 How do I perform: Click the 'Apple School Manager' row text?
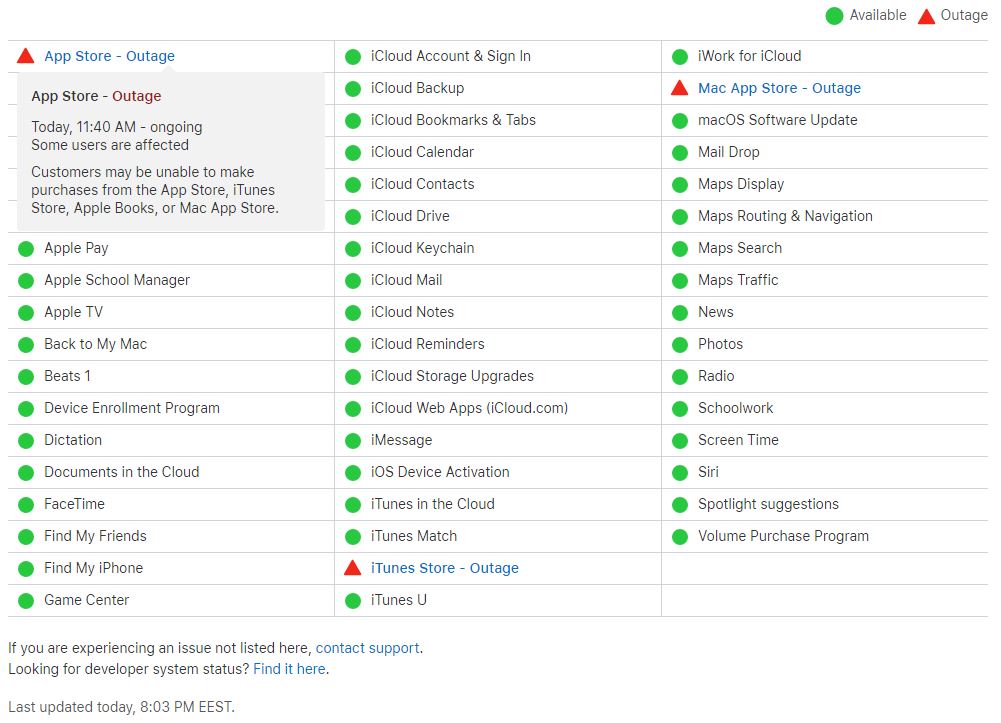coord(117,280)
